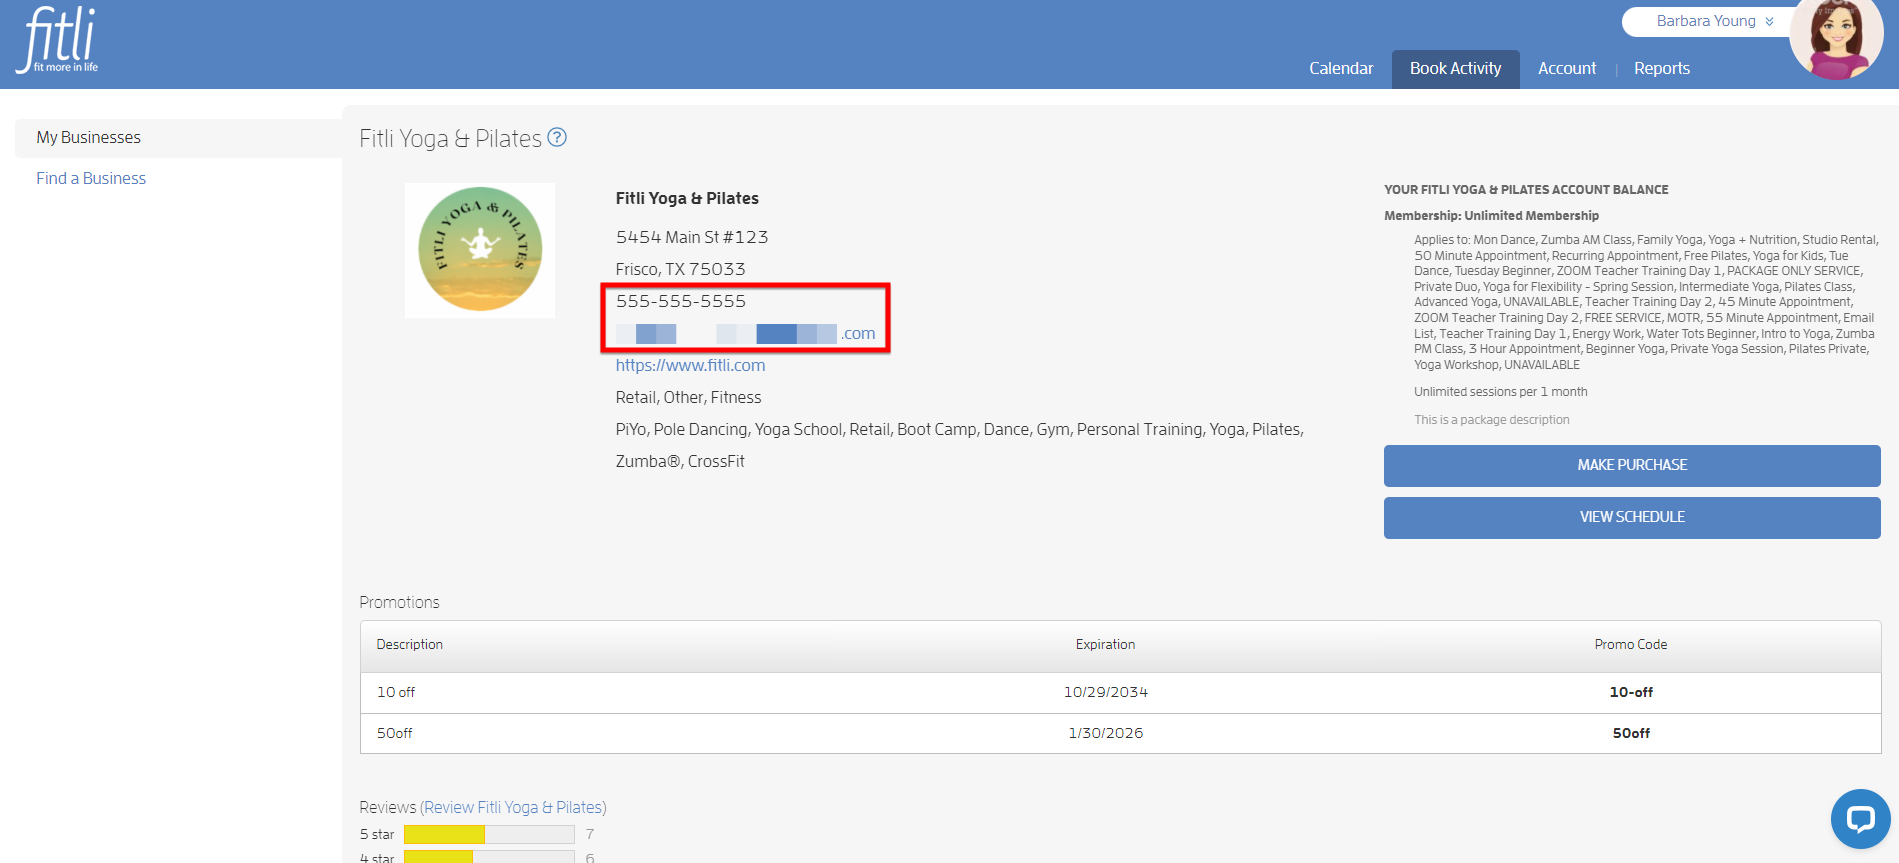This screenshot has width=1899, height=863.
Task: Expand the Barbara Young user dropdown
Action: pos(1714,21)
